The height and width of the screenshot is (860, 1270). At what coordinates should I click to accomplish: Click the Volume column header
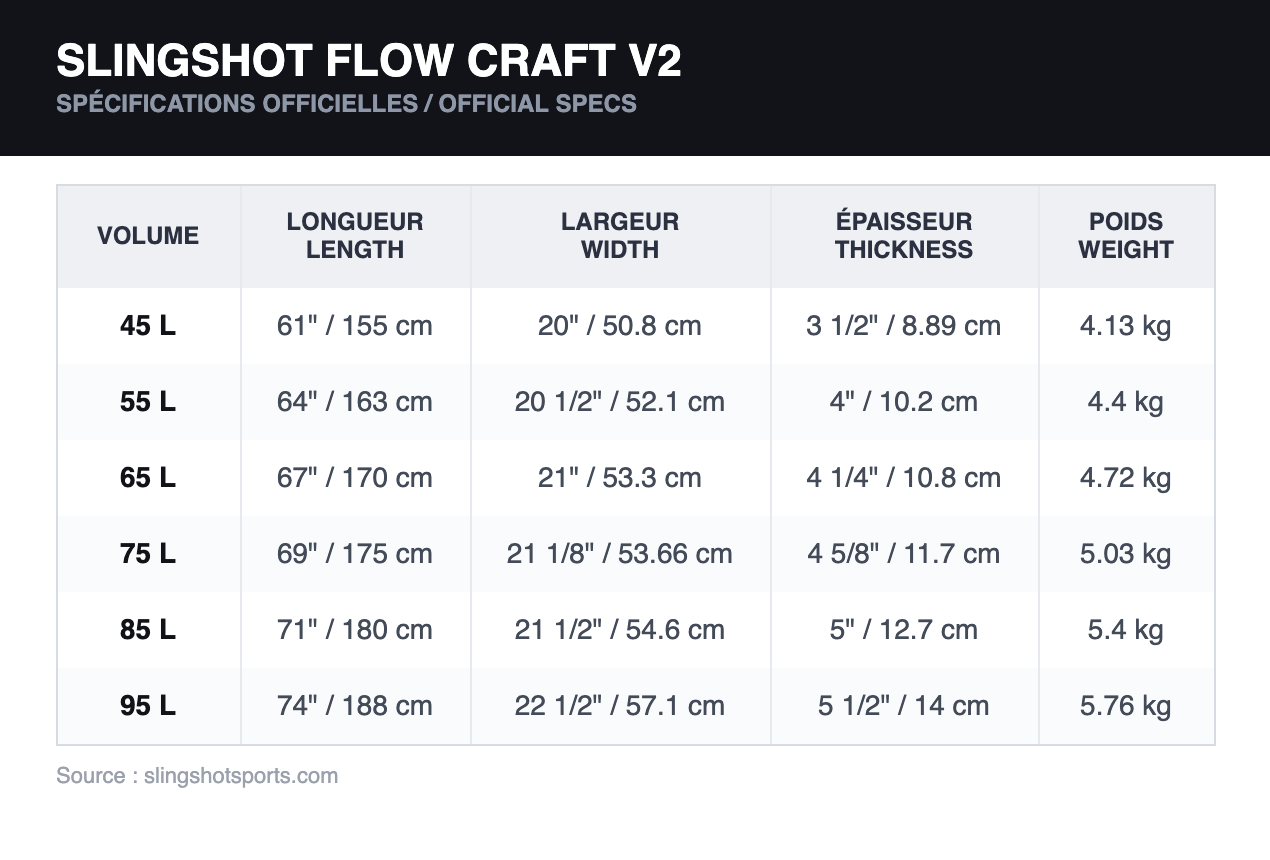148,236
